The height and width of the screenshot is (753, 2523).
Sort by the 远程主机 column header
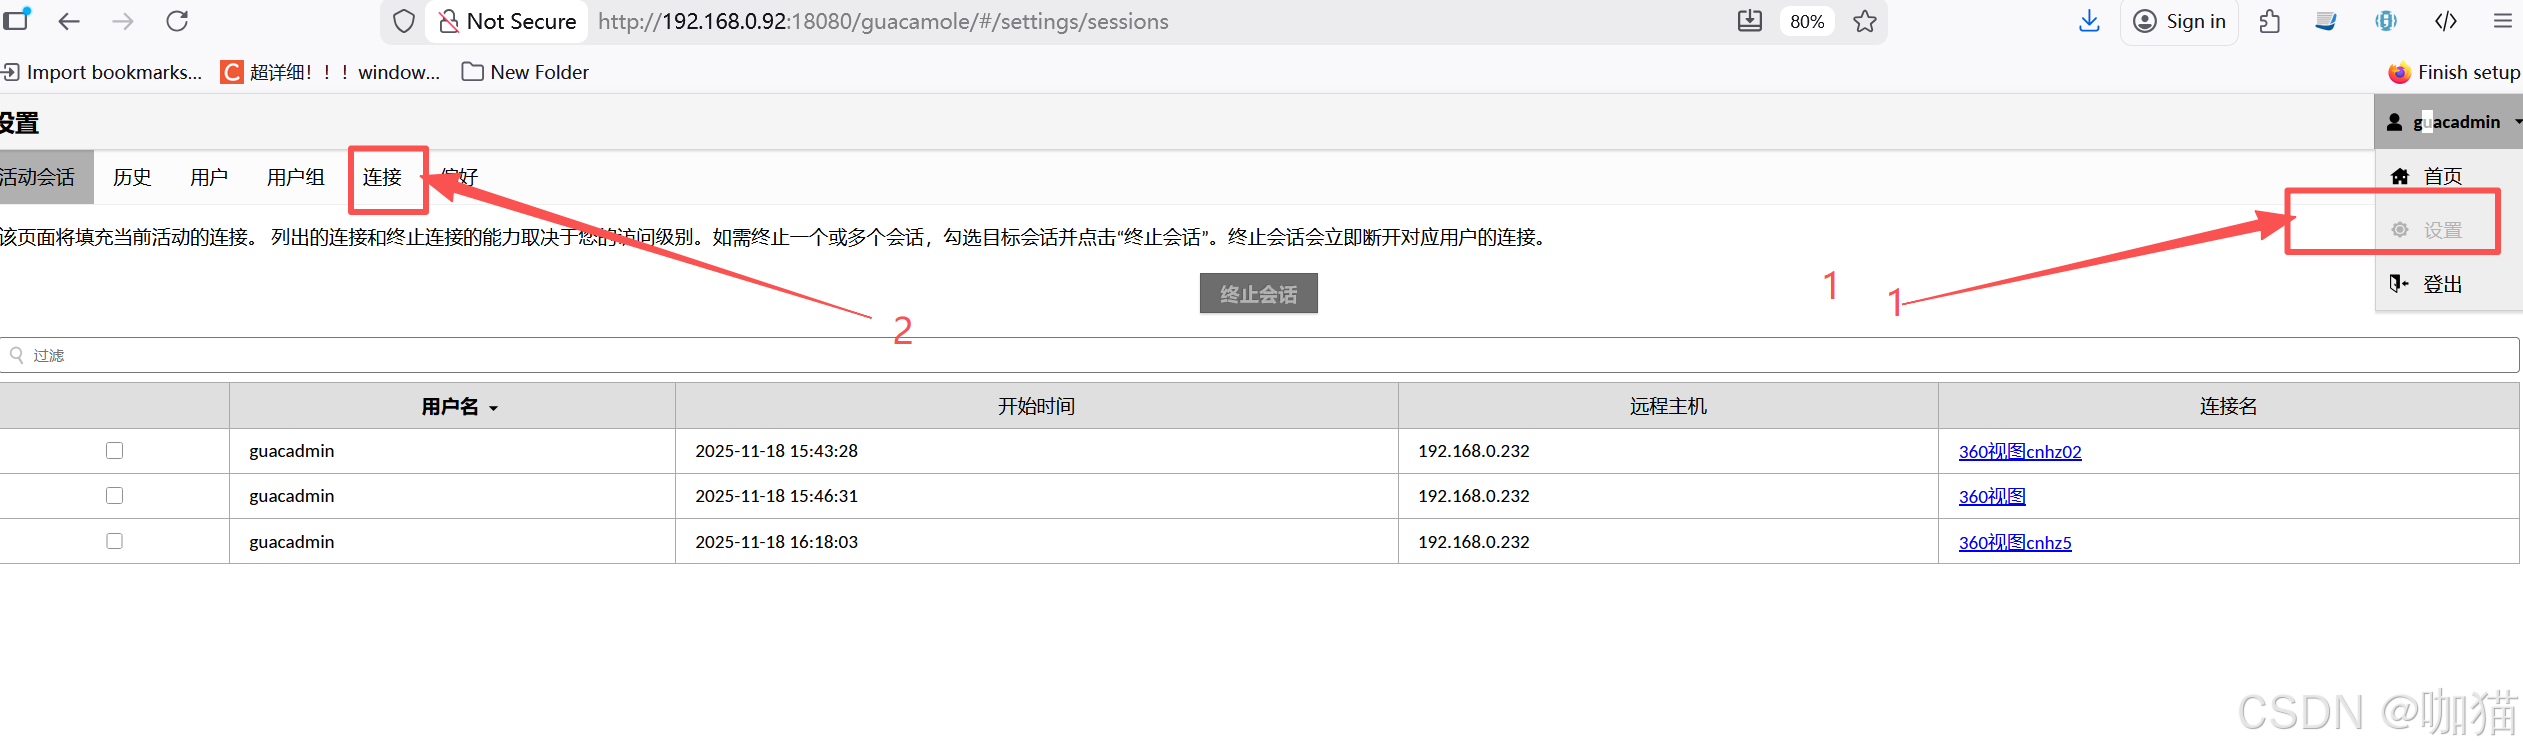click(x=1668, y=406)
